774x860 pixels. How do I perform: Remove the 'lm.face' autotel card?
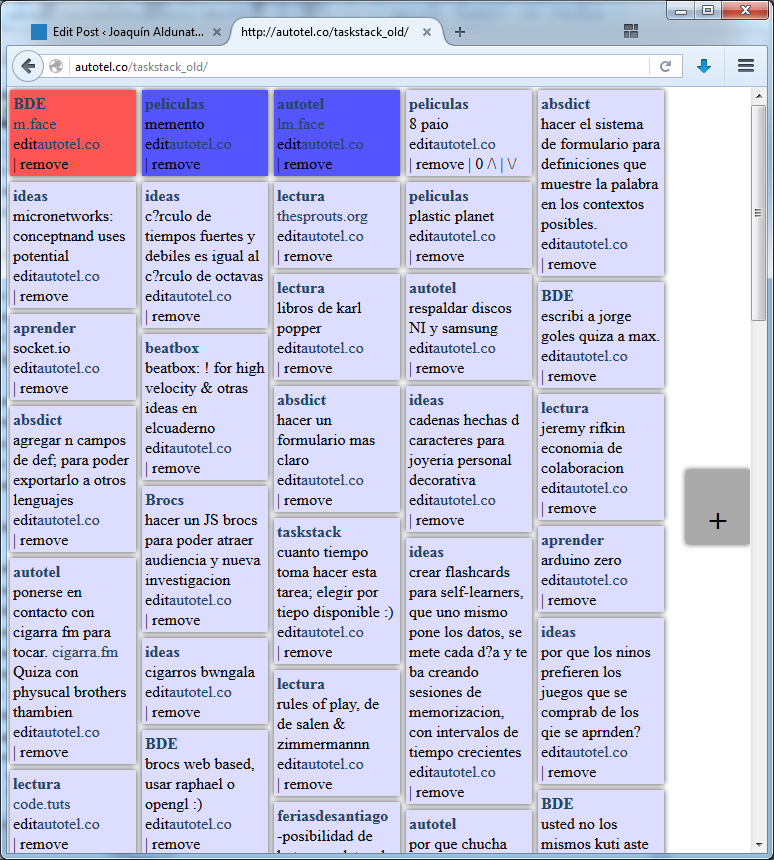coord(308,164)
